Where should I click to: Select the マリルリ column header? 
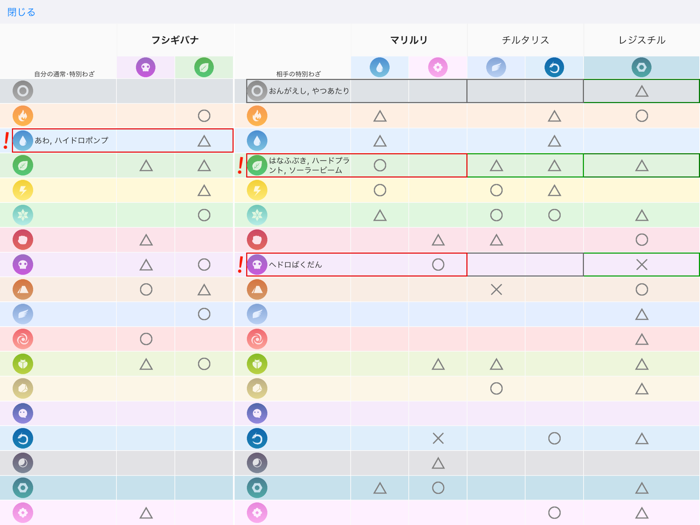409,40
